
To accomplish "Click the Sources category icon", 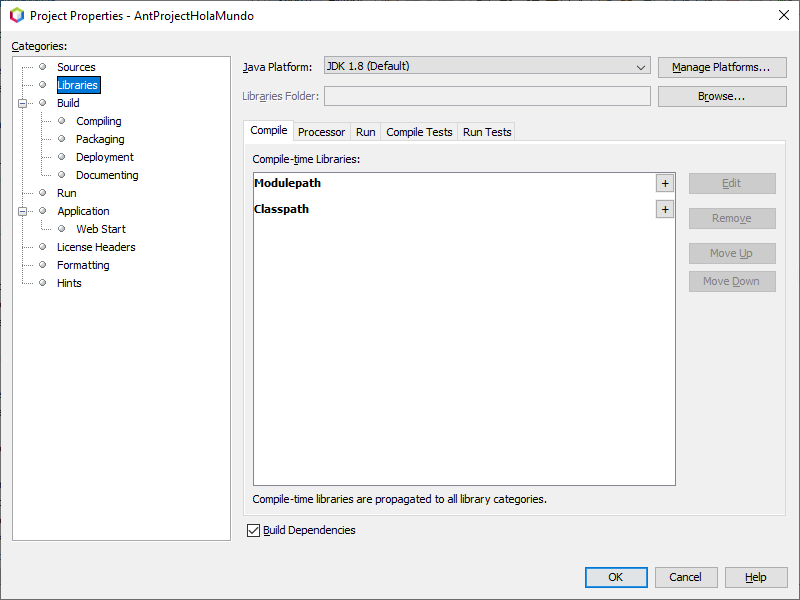I will tap(42, 67).
